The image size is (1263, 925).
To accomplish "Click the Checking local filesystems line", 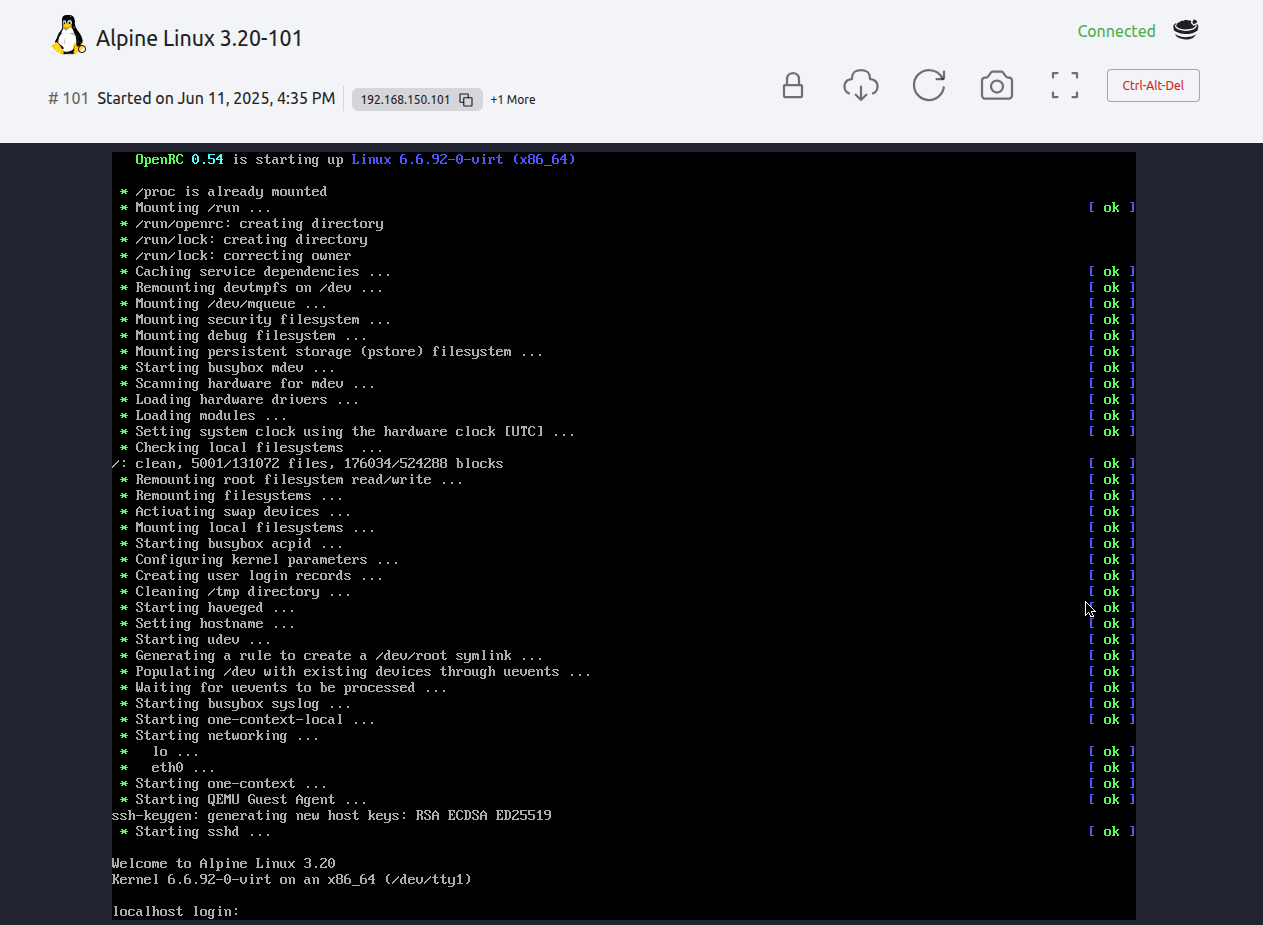I will coord(251,447).
